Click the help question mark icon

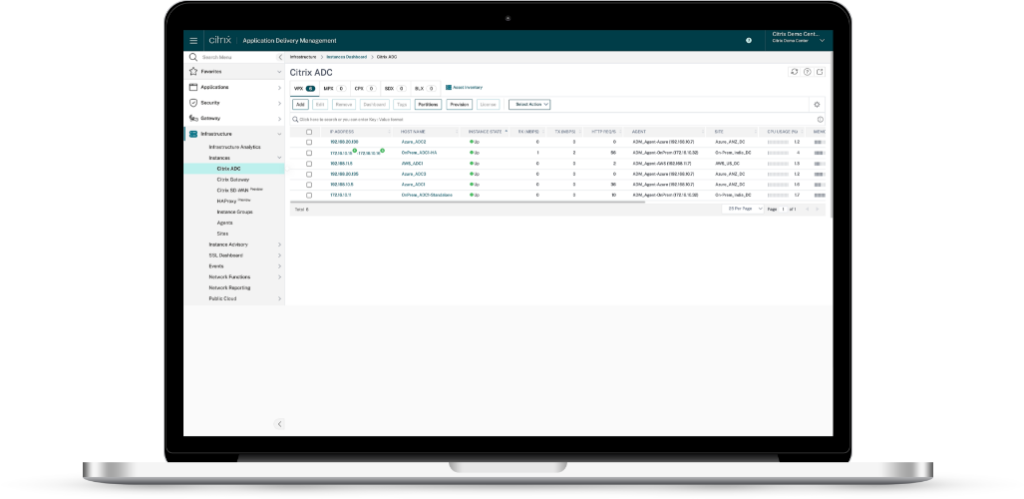coord(749,40)
